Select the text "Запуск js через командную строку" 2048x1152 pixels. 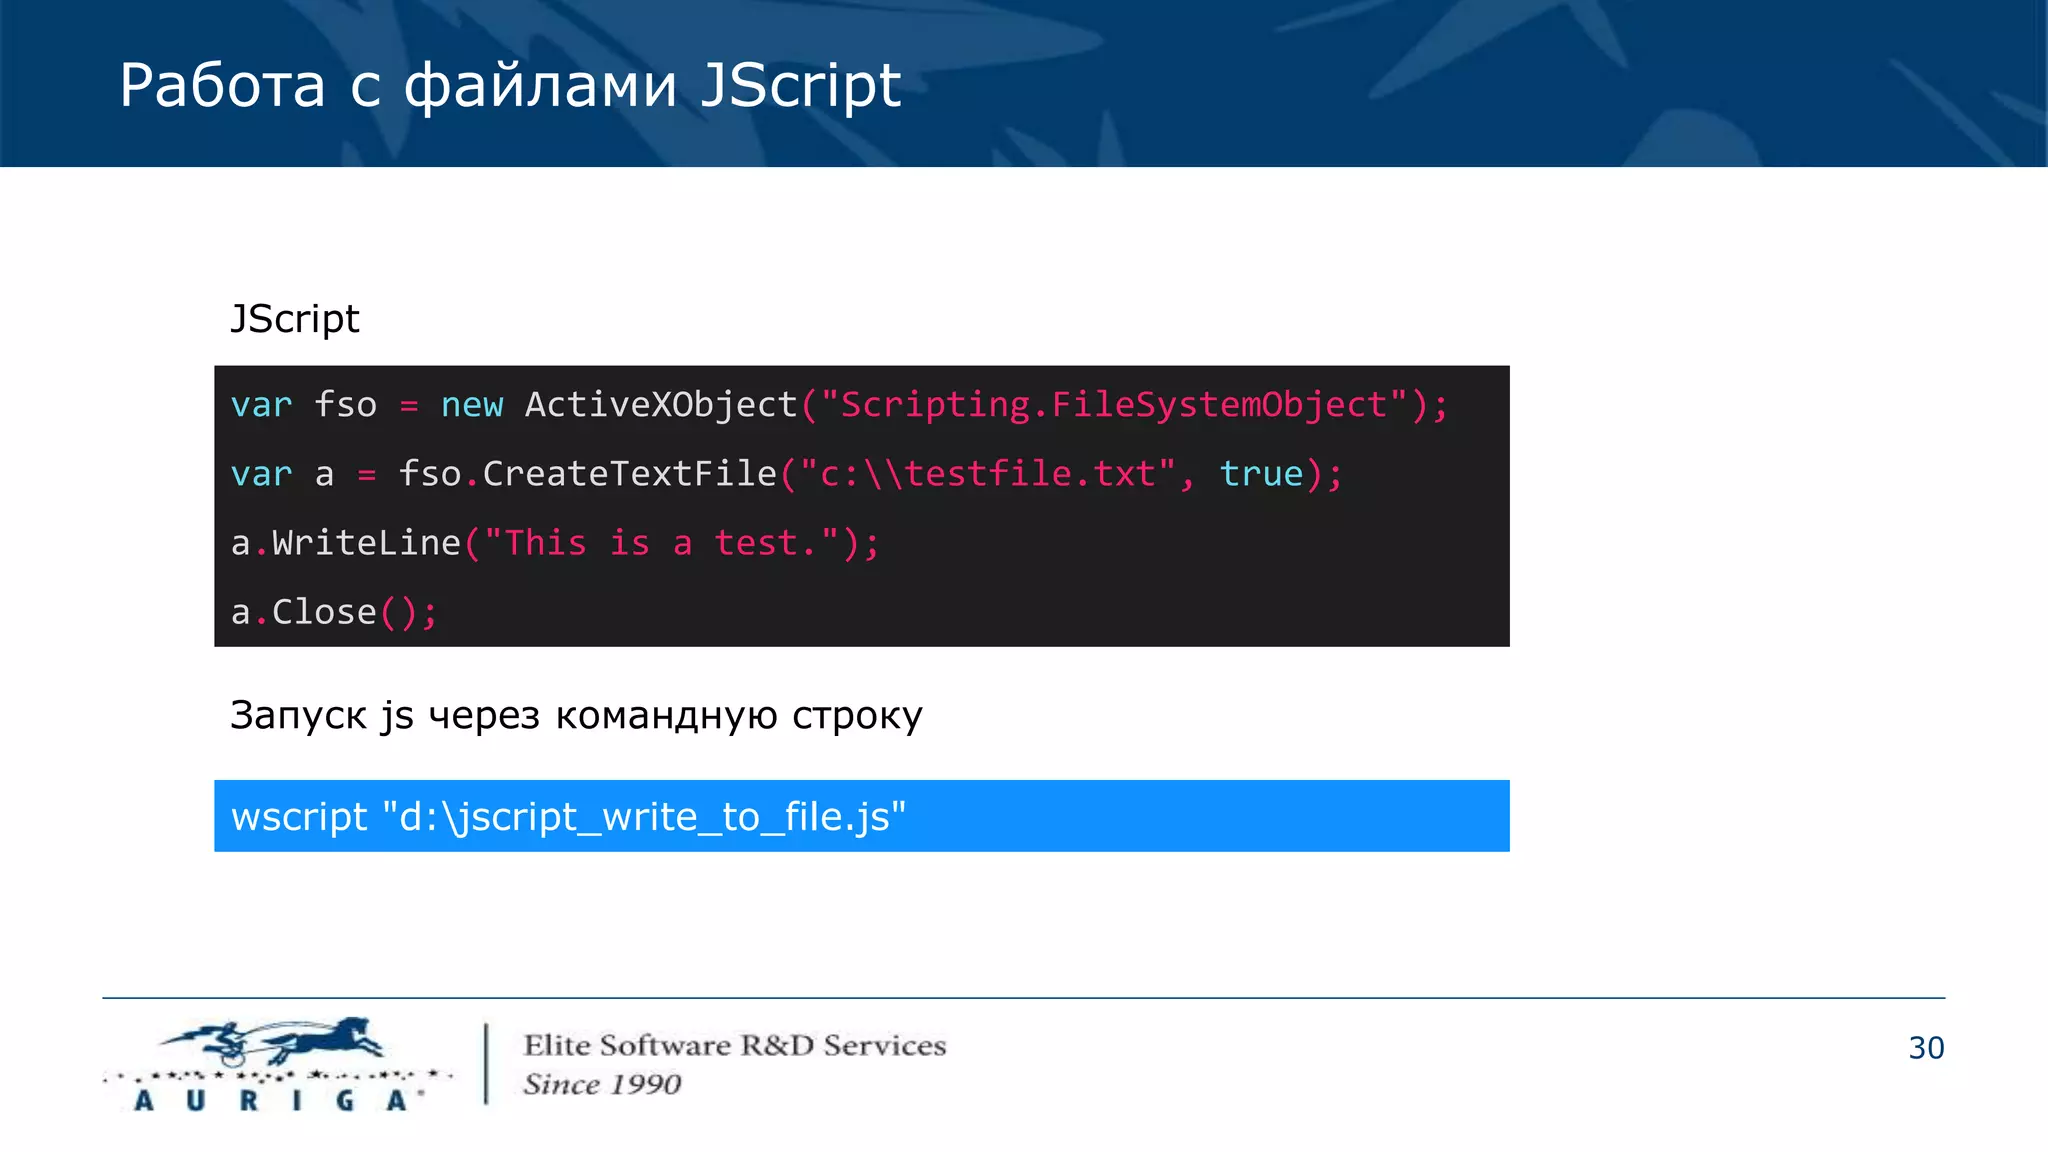(576, 716)
